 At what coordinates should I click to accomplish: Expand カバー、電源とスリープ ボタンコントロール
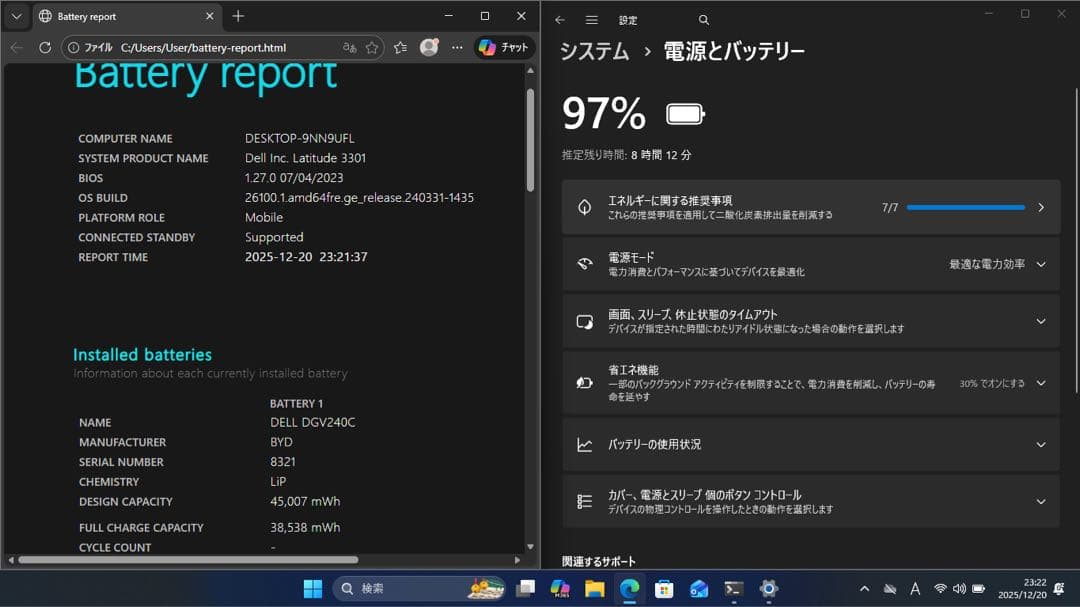[1042, 501]
